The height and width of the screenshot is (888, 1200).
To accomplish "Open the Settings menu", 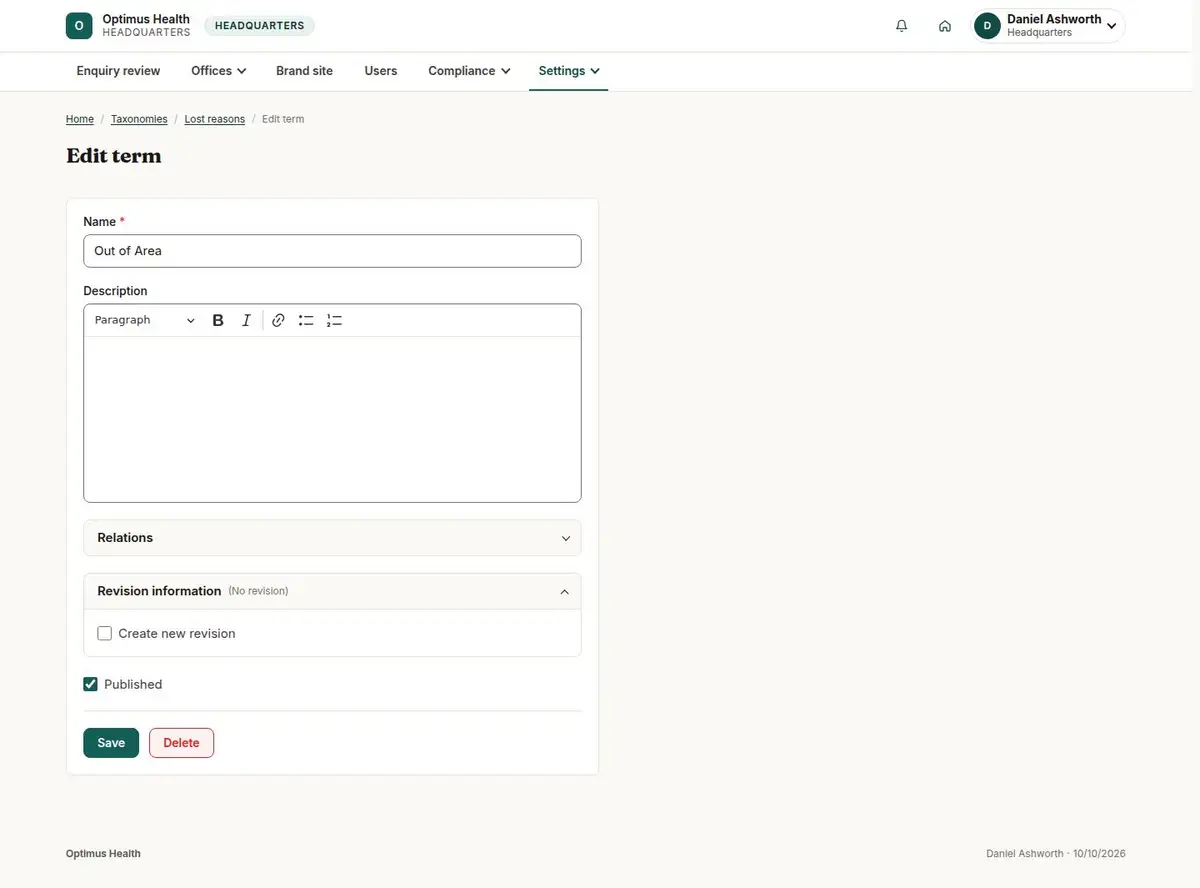I will coord(568,71).
